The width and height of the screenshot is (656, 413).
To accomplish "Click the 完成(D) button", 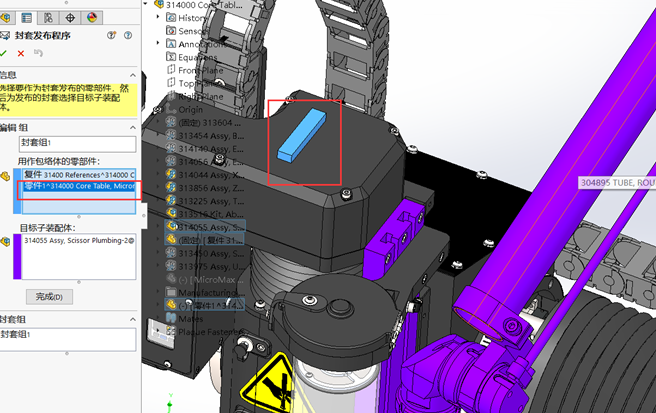I will [49, 297].
